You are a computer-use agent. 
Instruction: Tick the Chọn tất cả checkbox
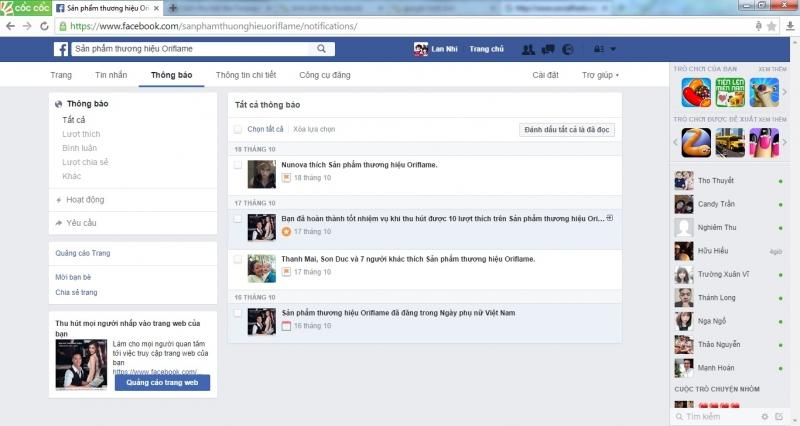coord(238,129)
